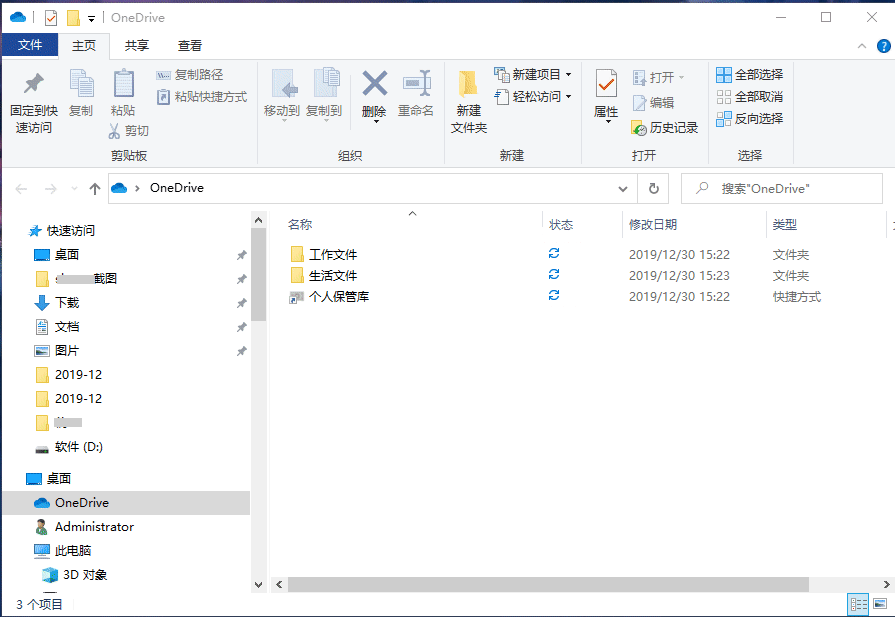Click Invert selection (反向选择)

(x=750, y=119)
